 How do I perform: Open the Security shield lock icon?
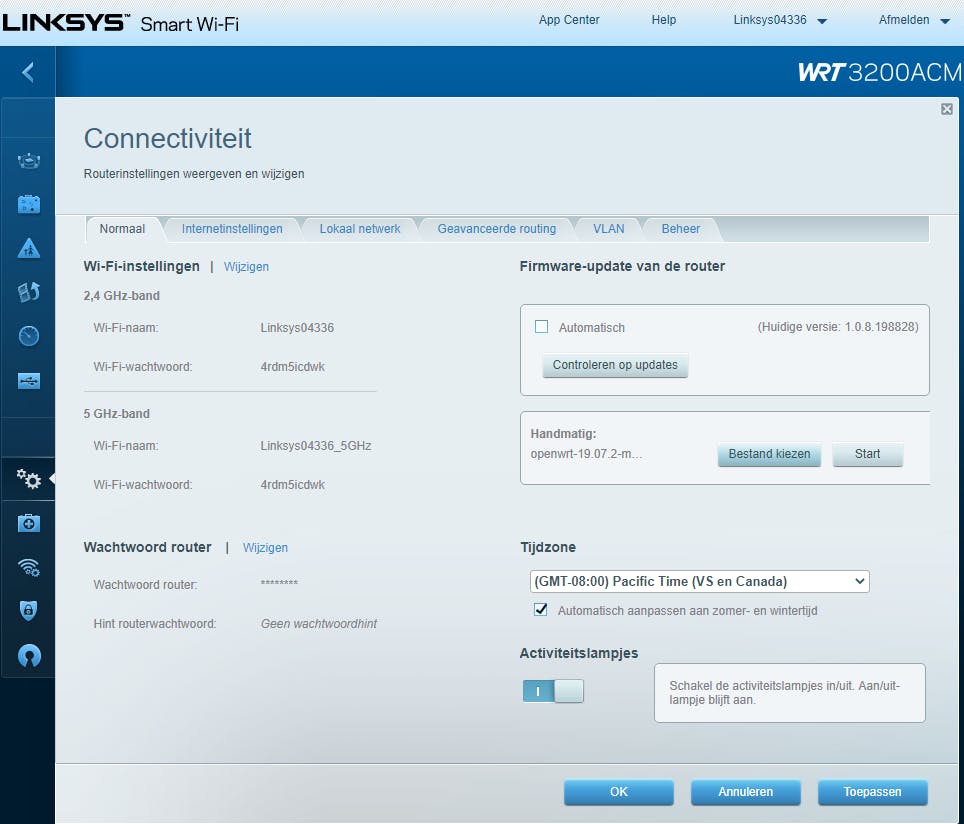29,611
